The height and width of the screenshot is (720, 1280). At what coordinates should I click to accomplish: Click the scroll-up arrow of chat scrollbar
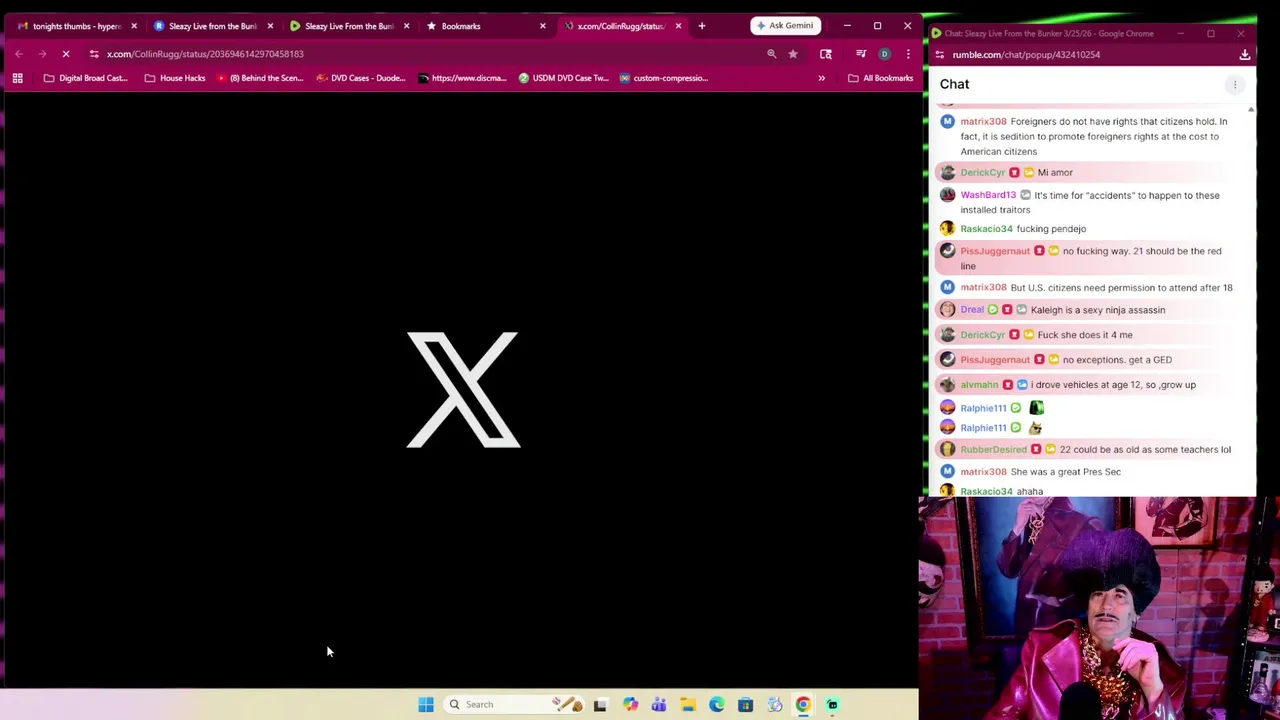pyautogui.click(x=1251, y=110)
